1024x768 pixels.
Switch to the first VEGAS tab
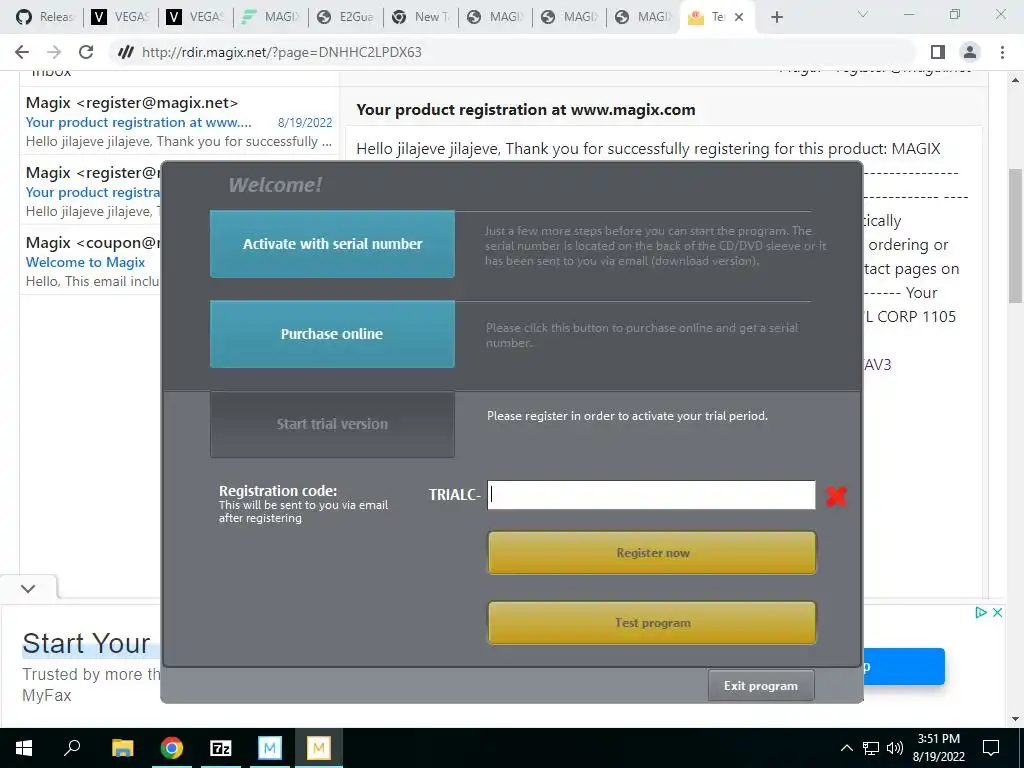(x=121, y=17)
